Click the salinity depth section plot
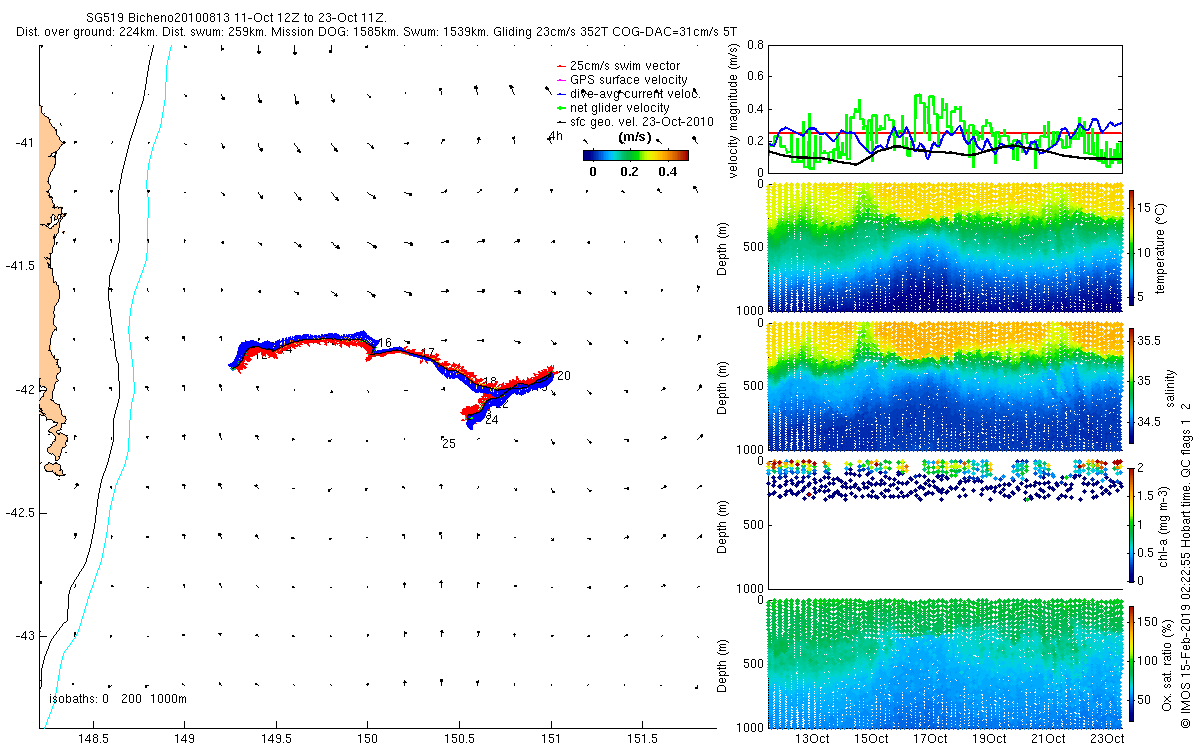This screenshot has height=750, width=1200. [x=945, y=385]
